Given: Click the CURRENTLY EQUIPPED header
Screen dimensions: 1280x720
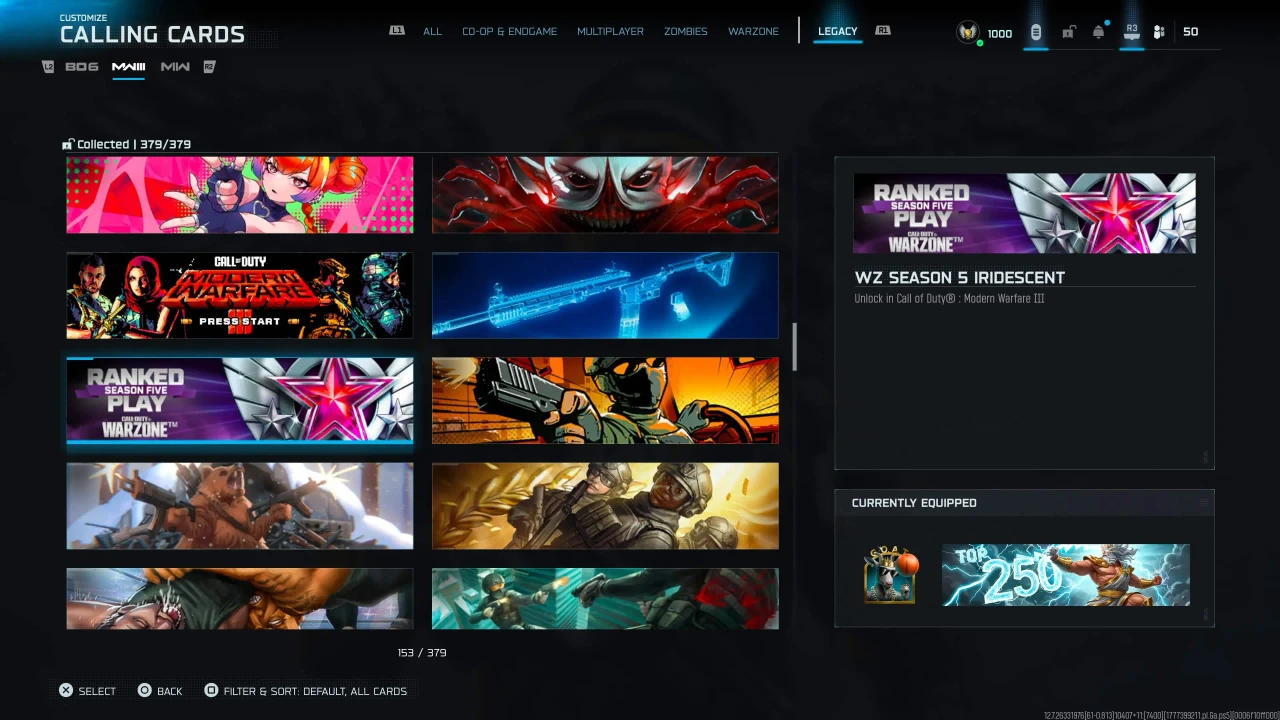Looking at the screenshot, I should click(x=914, y=503).
